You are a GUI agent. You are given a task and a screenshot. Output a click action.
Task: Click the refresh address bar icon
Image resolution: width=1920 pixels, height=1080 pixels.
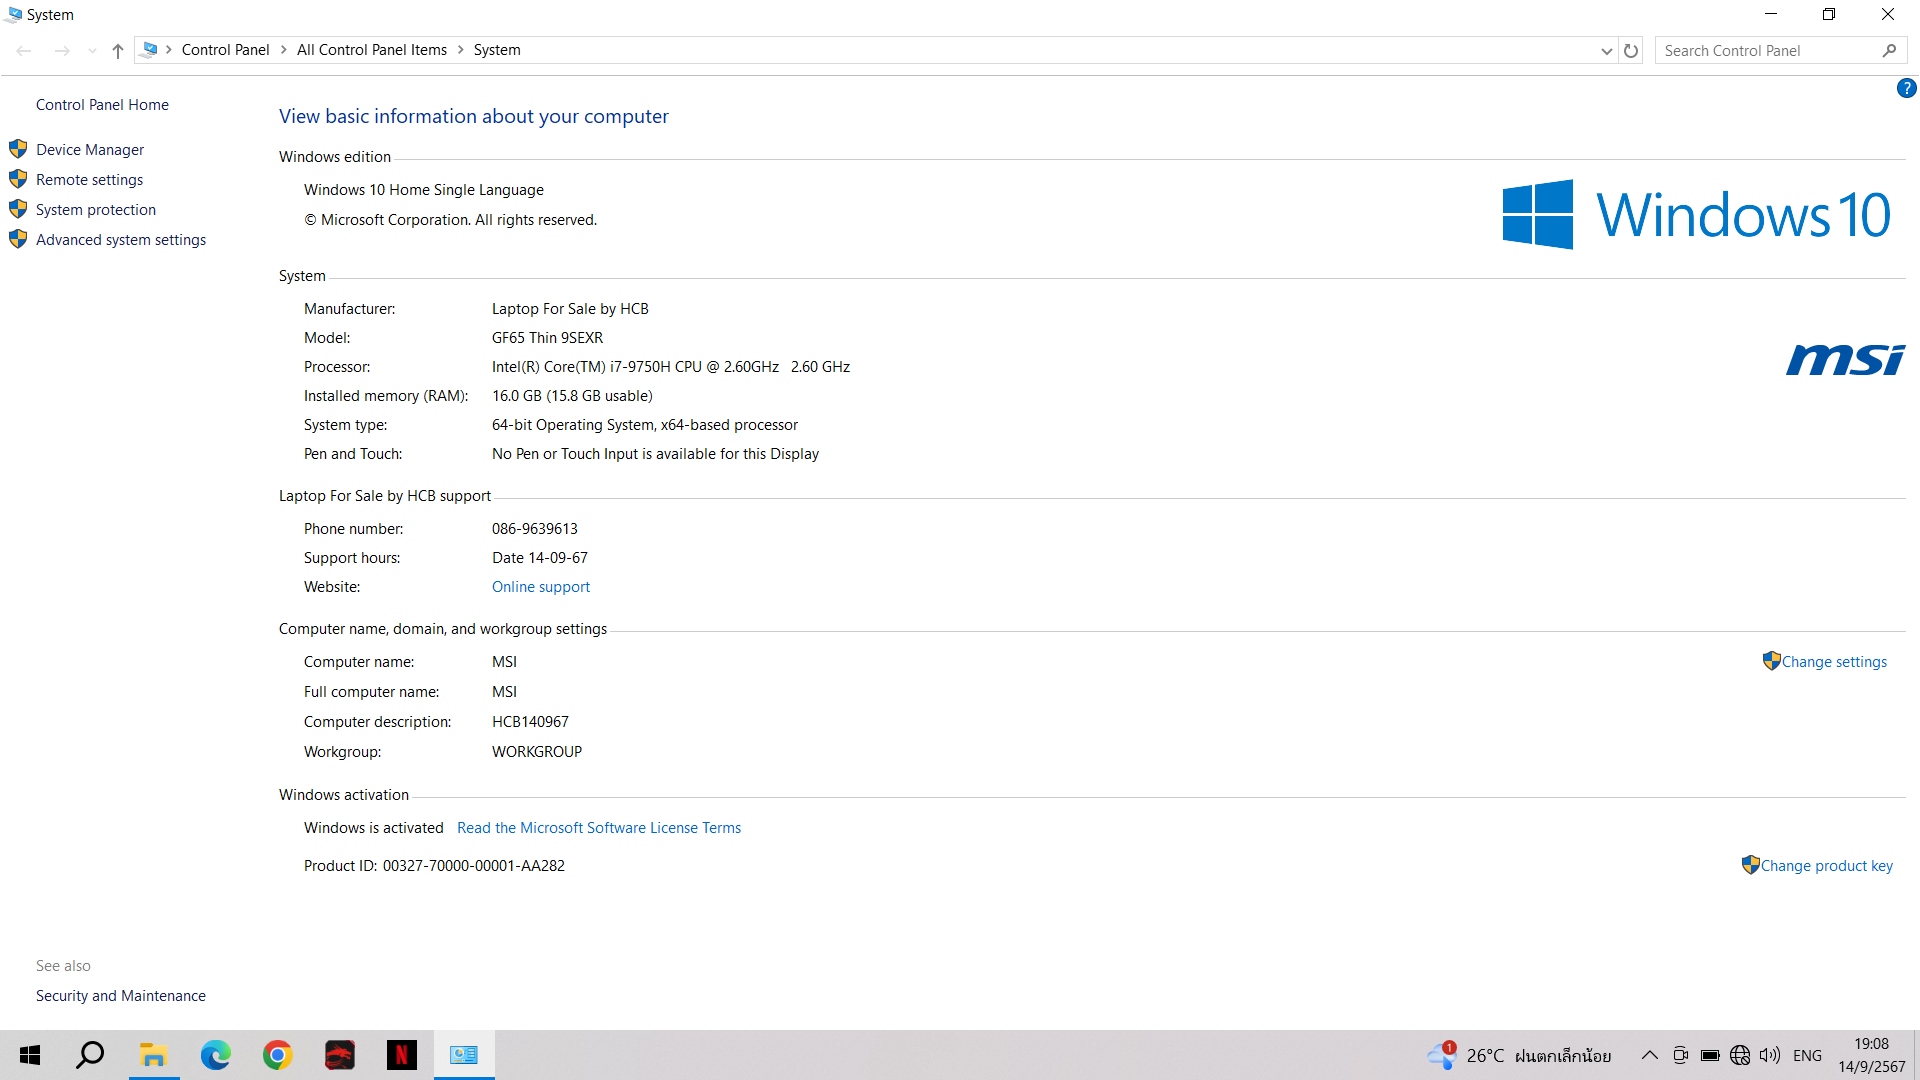pyautogui.click(x=1631, y=51)
